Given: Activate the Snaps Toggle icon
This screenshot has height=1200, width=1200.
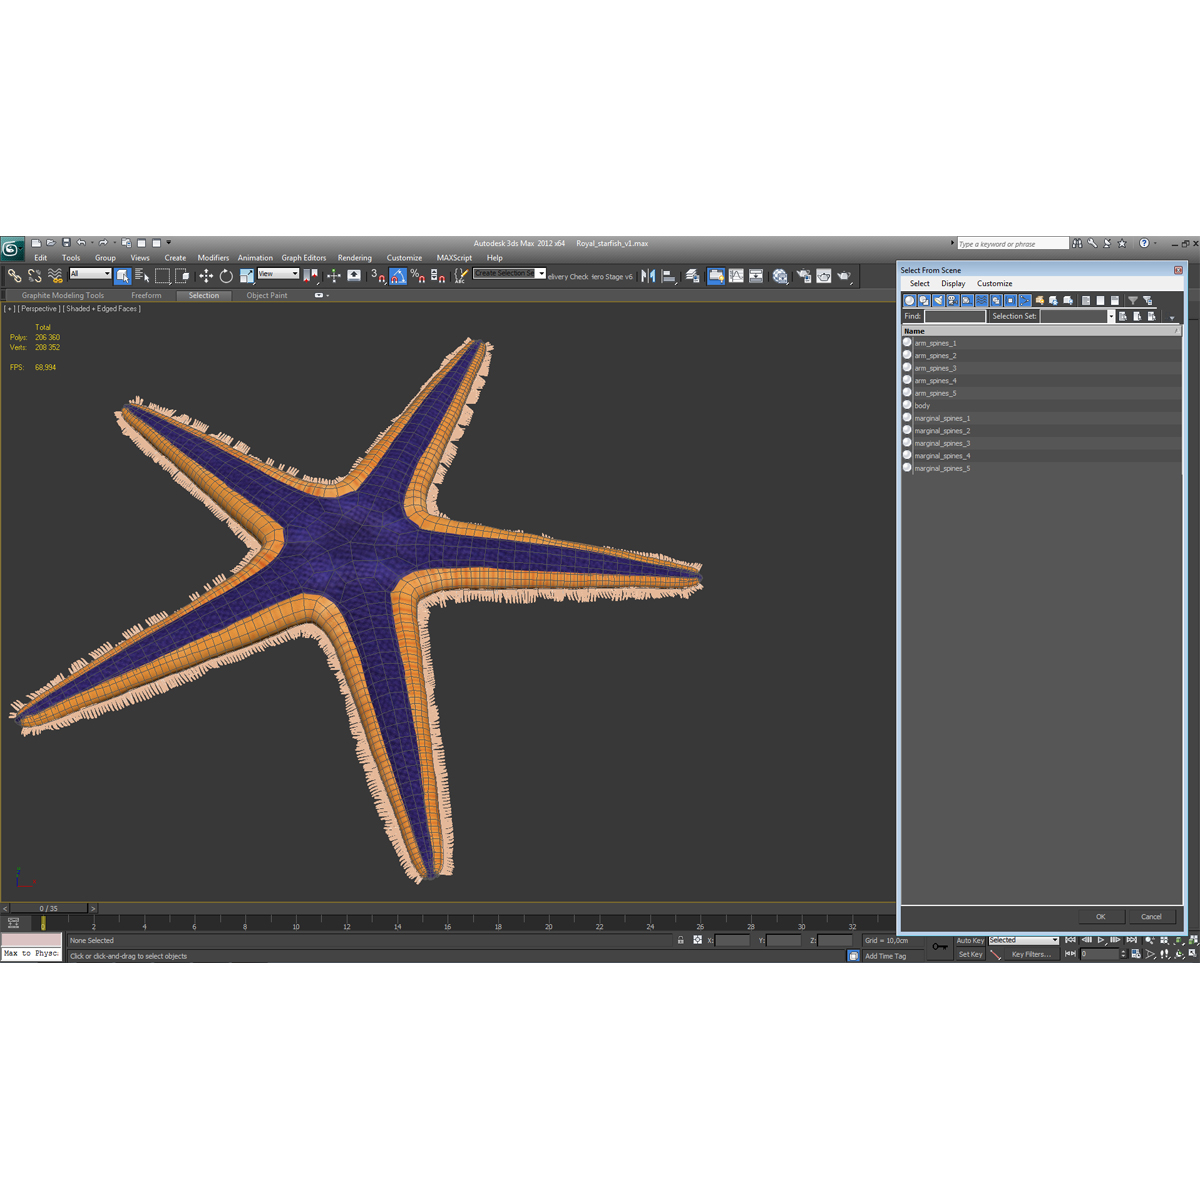Looking at the screenshot, I should 381,277.
